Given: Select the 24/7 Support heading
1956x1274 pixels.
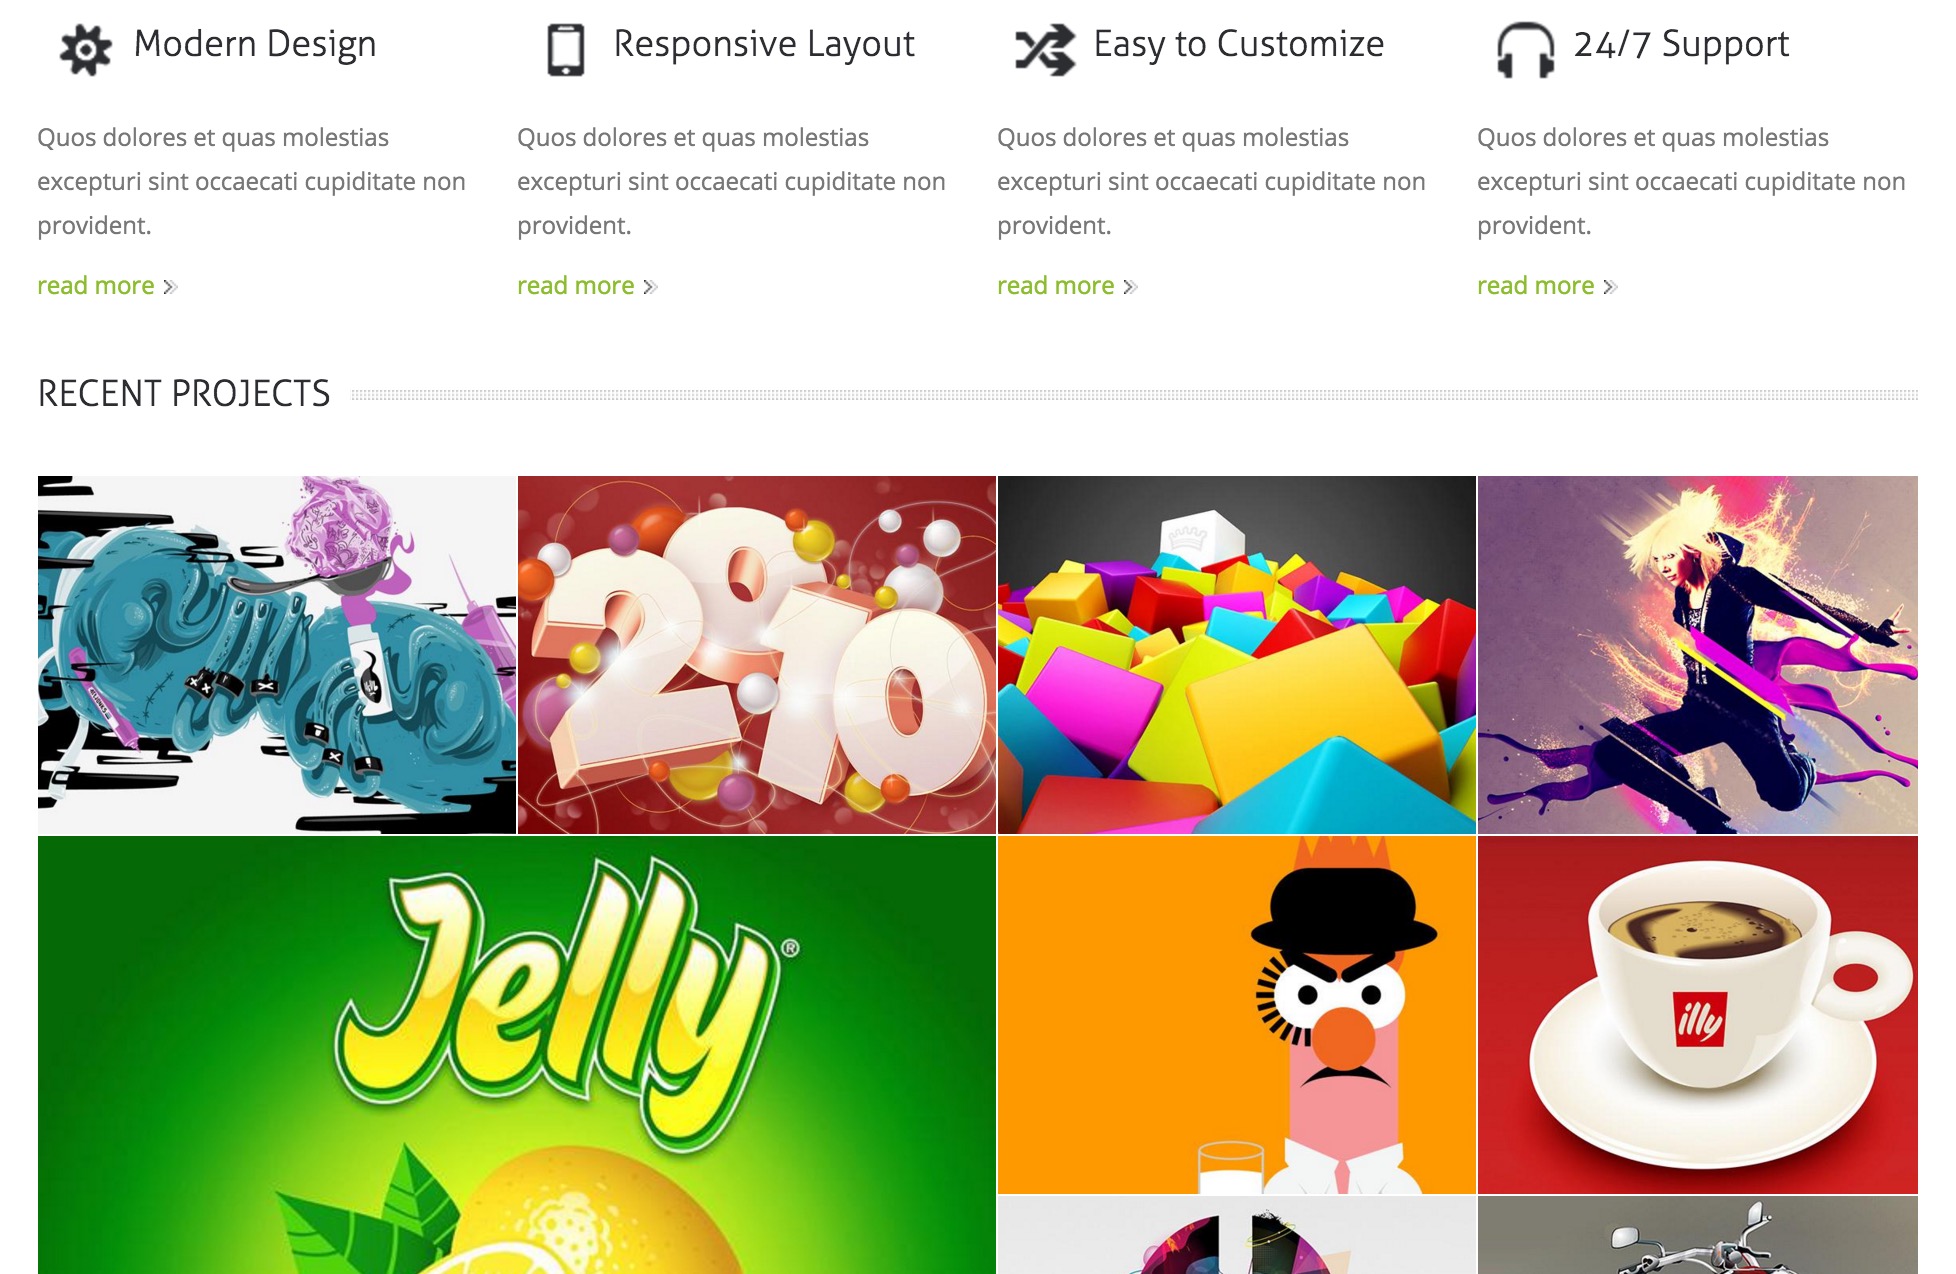Looking at the screenshot, I should [x=1681, y=44].
